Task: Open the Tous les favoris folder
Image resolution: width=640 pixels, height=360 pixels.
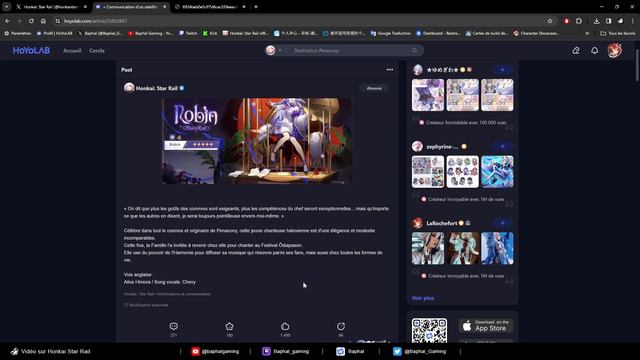Action: 618,33
